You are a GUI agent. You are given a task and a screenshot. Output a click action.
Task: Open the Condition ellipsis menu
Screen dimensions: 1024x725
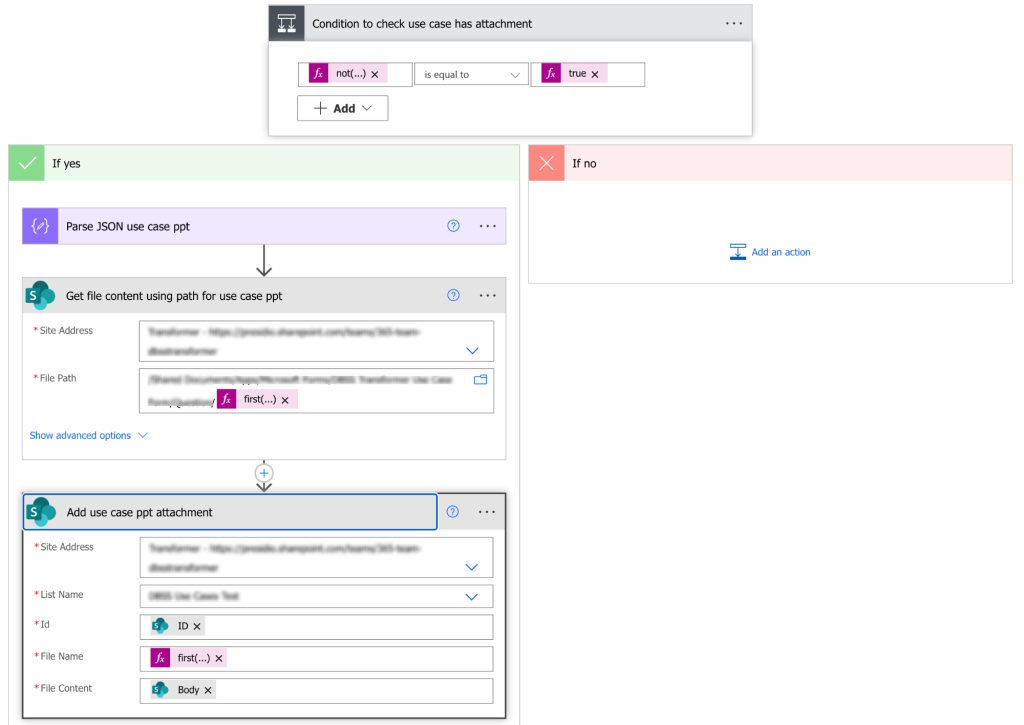(733, 22)
